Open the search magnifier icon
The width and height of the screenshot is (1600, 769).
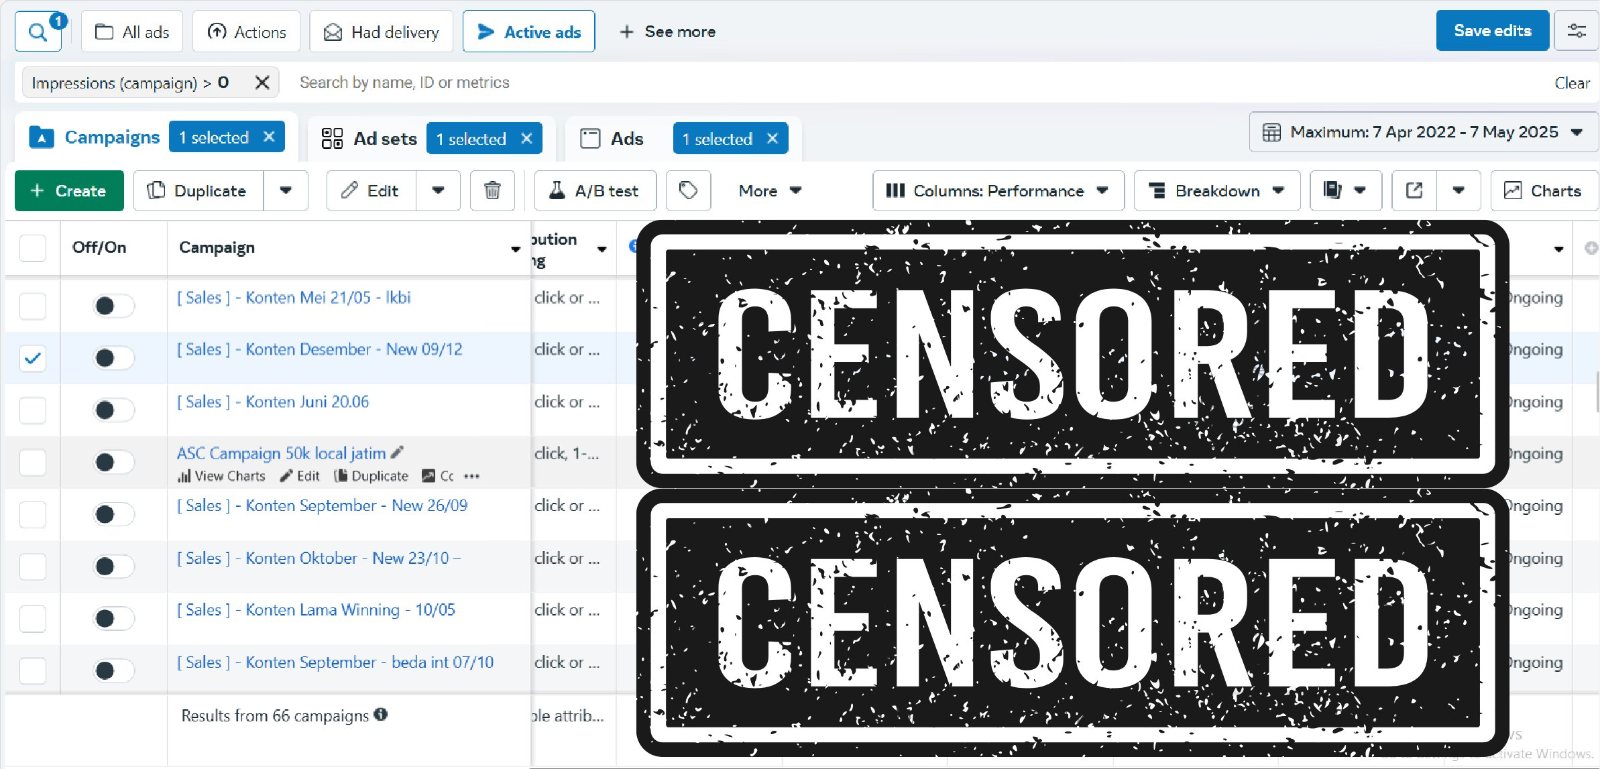tap(38, 32)
